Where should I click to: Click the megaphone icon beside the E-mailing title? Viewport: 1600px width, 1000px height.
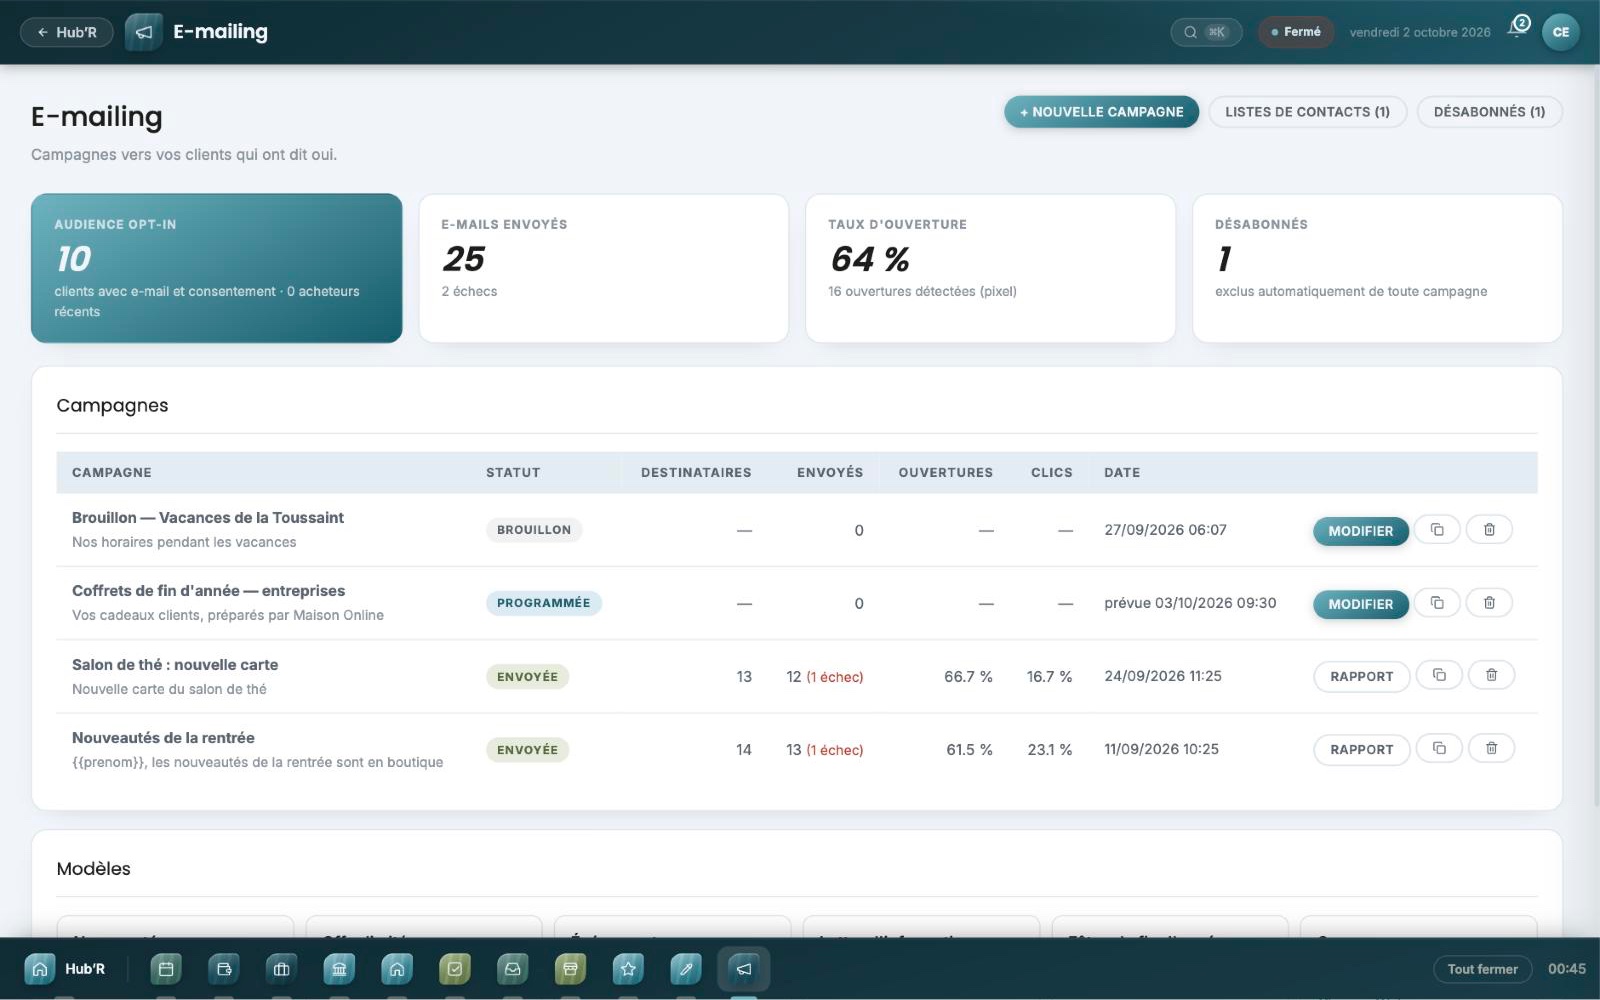coord(144,32)
